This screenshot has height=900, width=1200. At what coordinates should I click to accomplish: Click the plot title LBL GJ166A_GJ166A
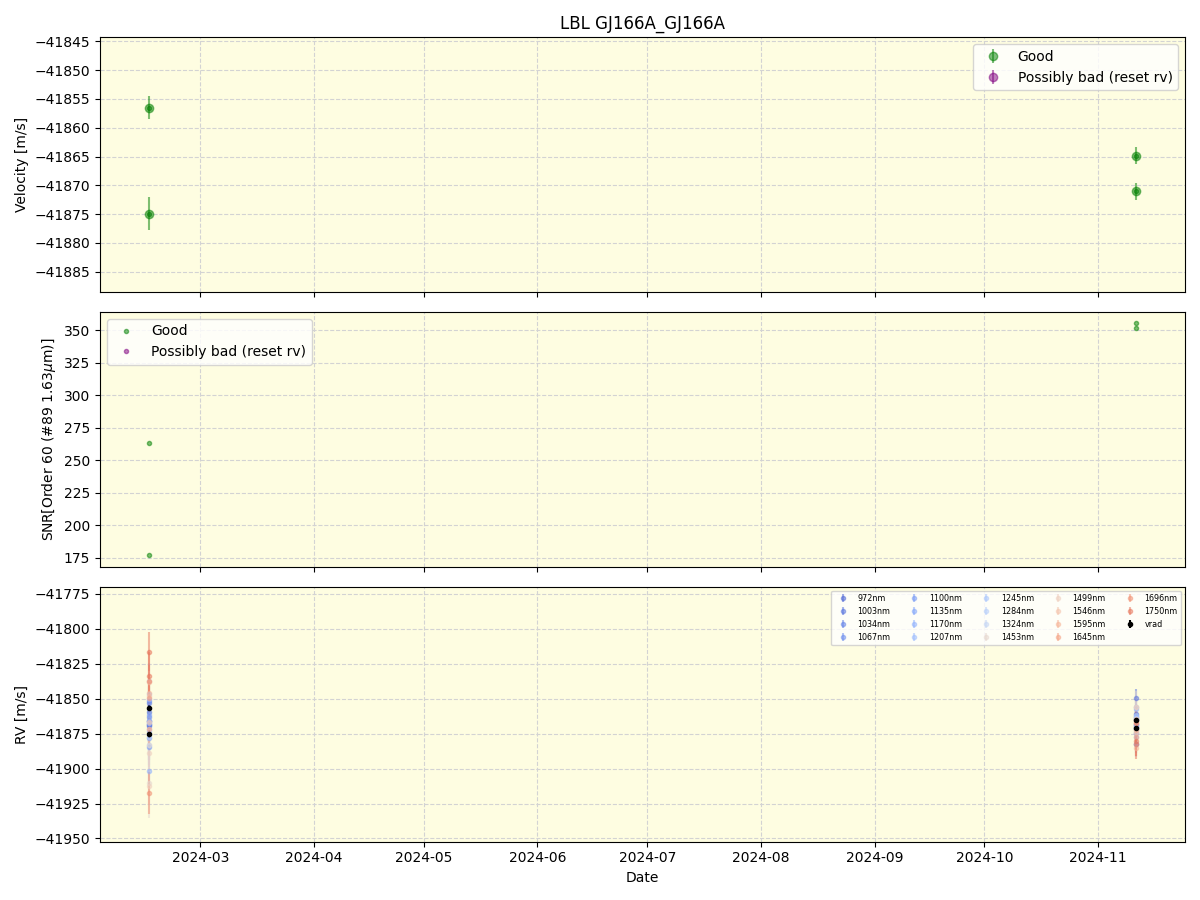642,23
